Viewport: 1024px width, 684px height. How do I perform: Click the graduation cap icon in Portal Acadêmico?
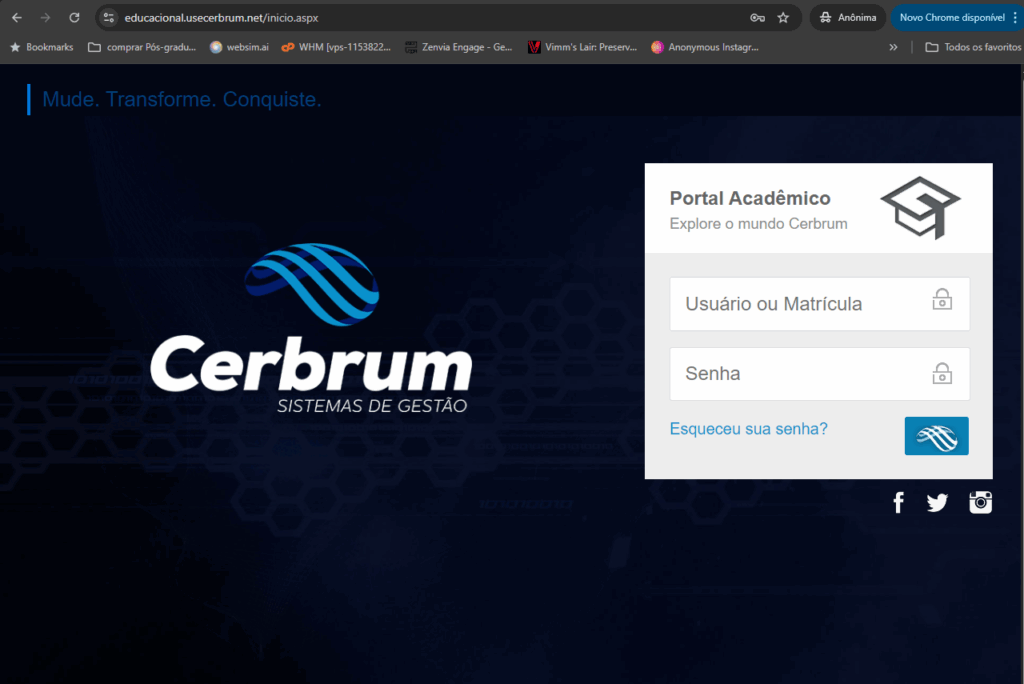[920, 208]
